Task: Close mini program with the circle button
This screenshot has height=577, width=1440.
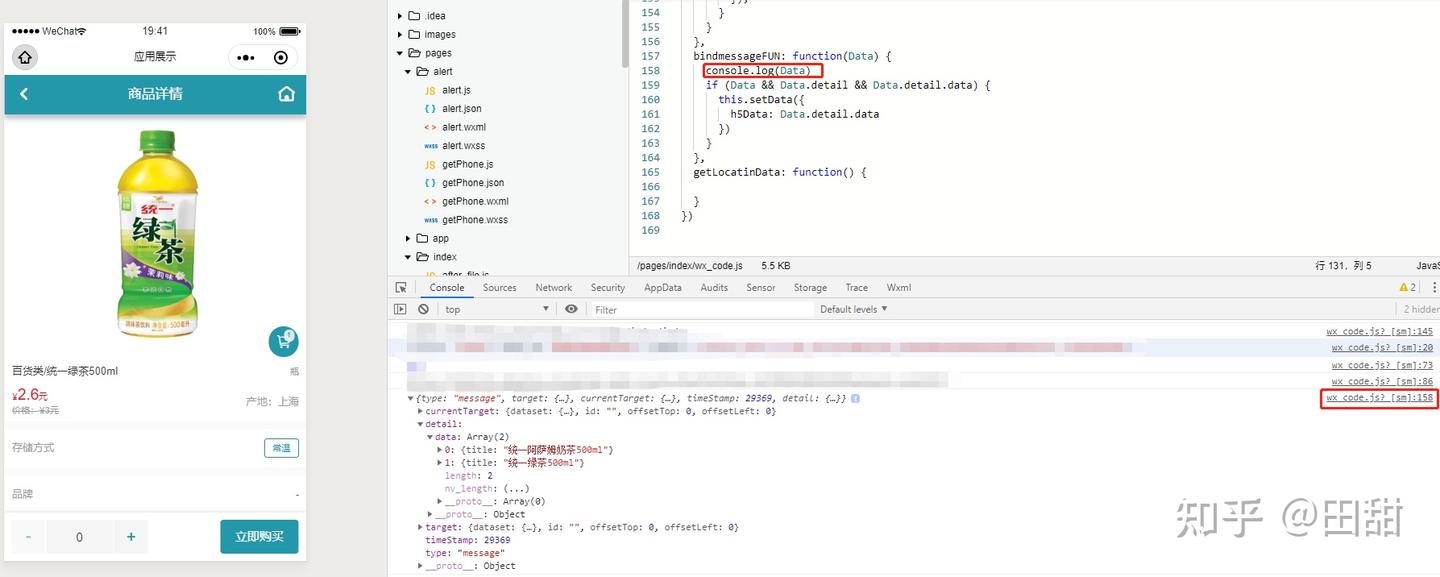Action: [x=281, y=58]
